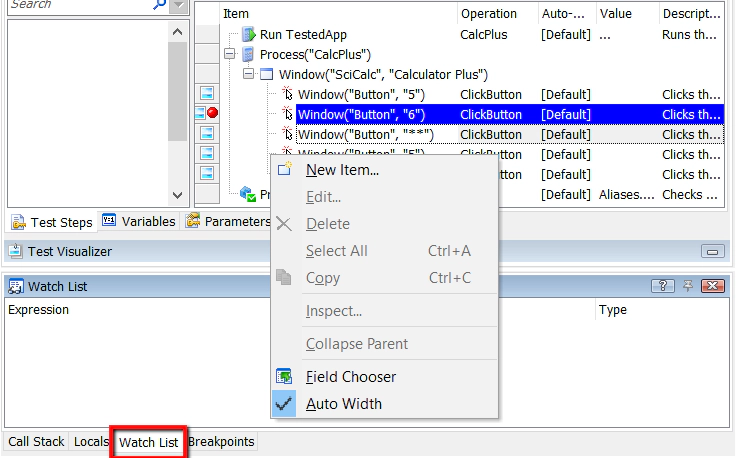Screen dimensions: 736x458
Task: Choose Copy in the context menu
Action: tap(384, 278)
